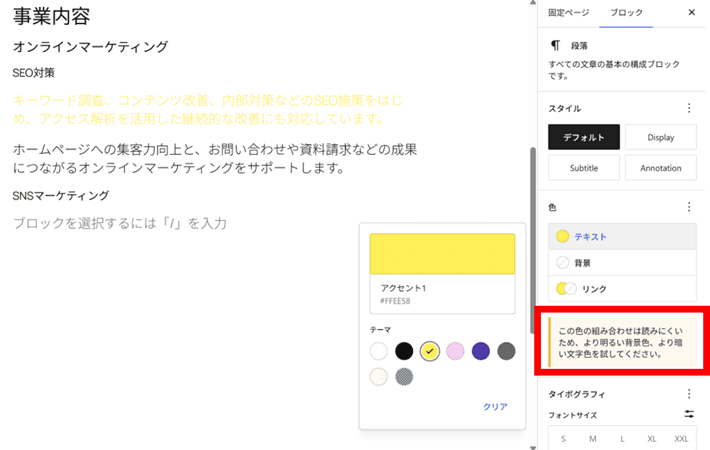This screenshot has width=710, height=450.
Task: Open the 背景 color setting
Action: (622, 263)
